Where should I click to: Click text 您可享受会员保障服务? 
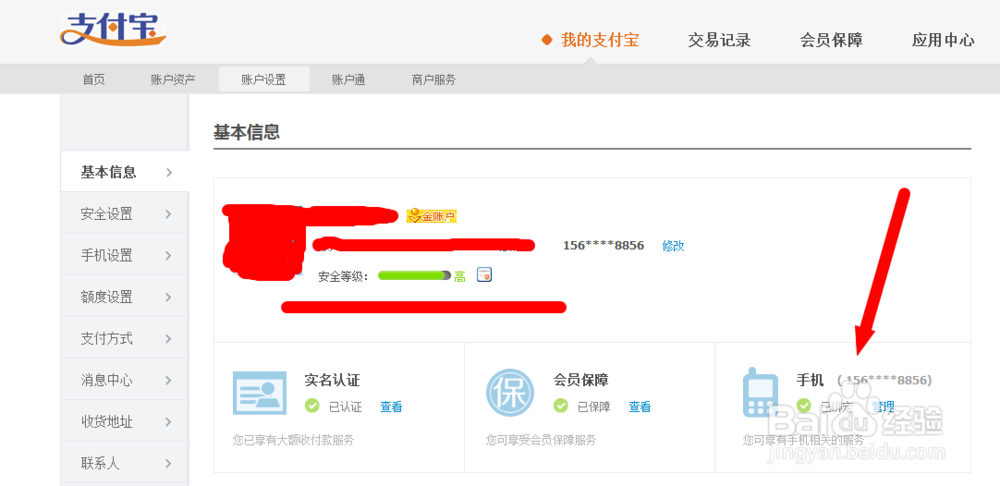[x=541, y=440]
